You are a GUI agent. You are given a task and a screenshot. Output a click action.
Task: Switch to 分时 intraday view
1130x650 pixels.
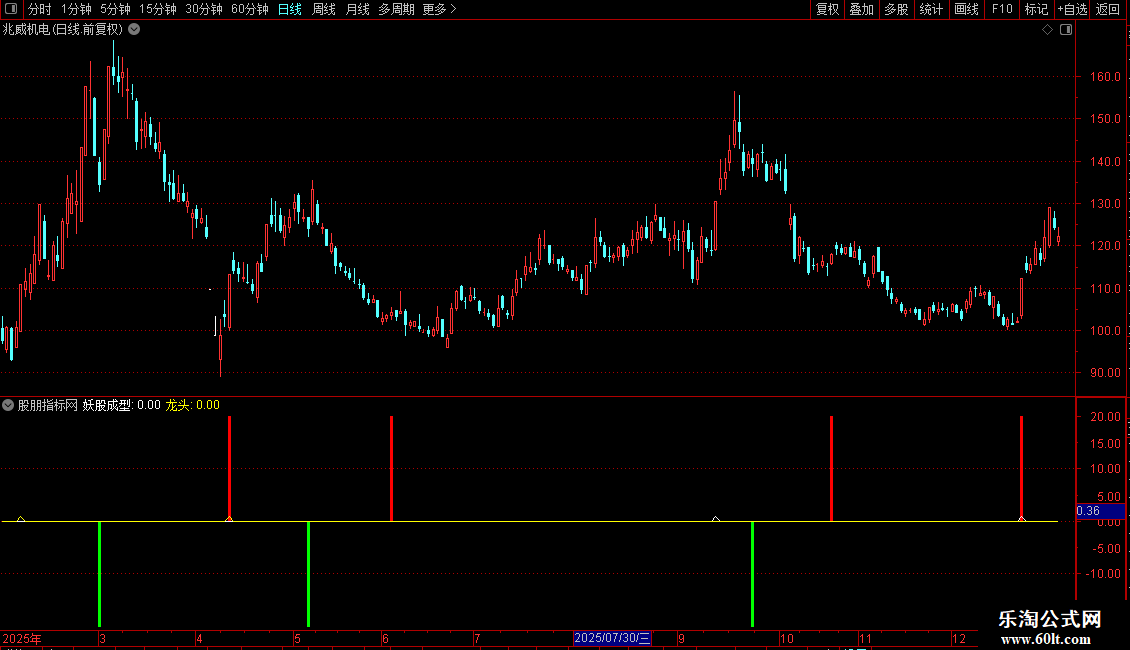pyautogui.click(x=40, y=9)
